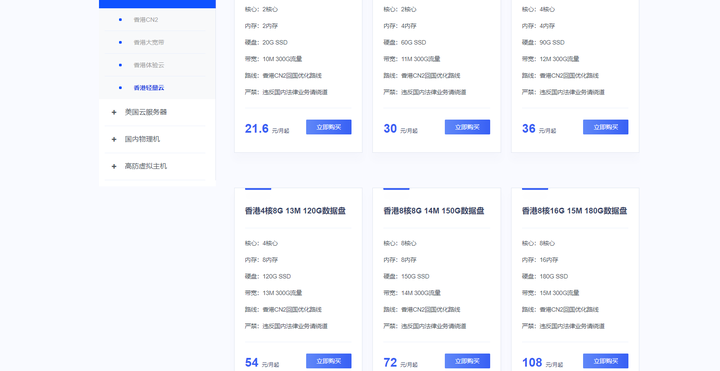Viewport: 720px width, 371px height.
Task: Click the 带宽: 14M 300G流量 line
Action: 412,293
